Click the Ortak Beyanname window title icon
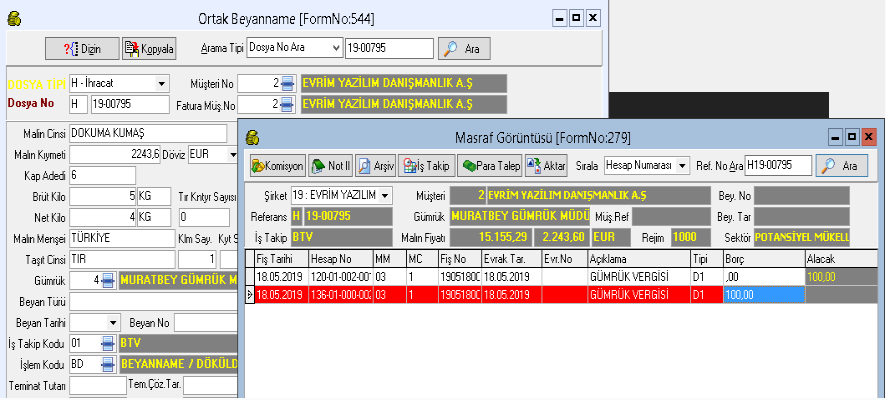Viewport: 886px width, 400px height. (x=14, y=19)
